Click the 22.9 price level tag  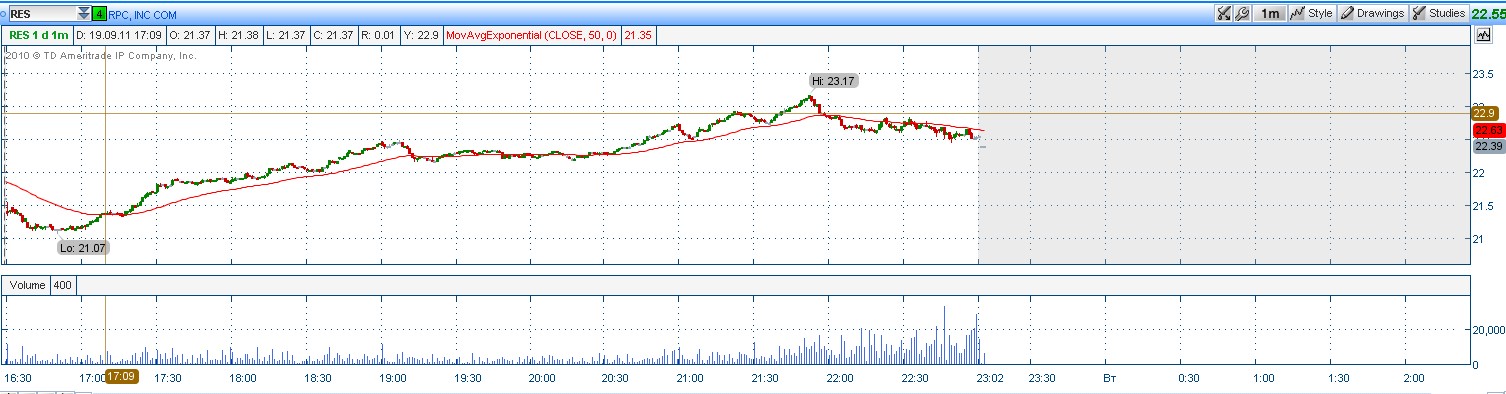point(1485,113)
